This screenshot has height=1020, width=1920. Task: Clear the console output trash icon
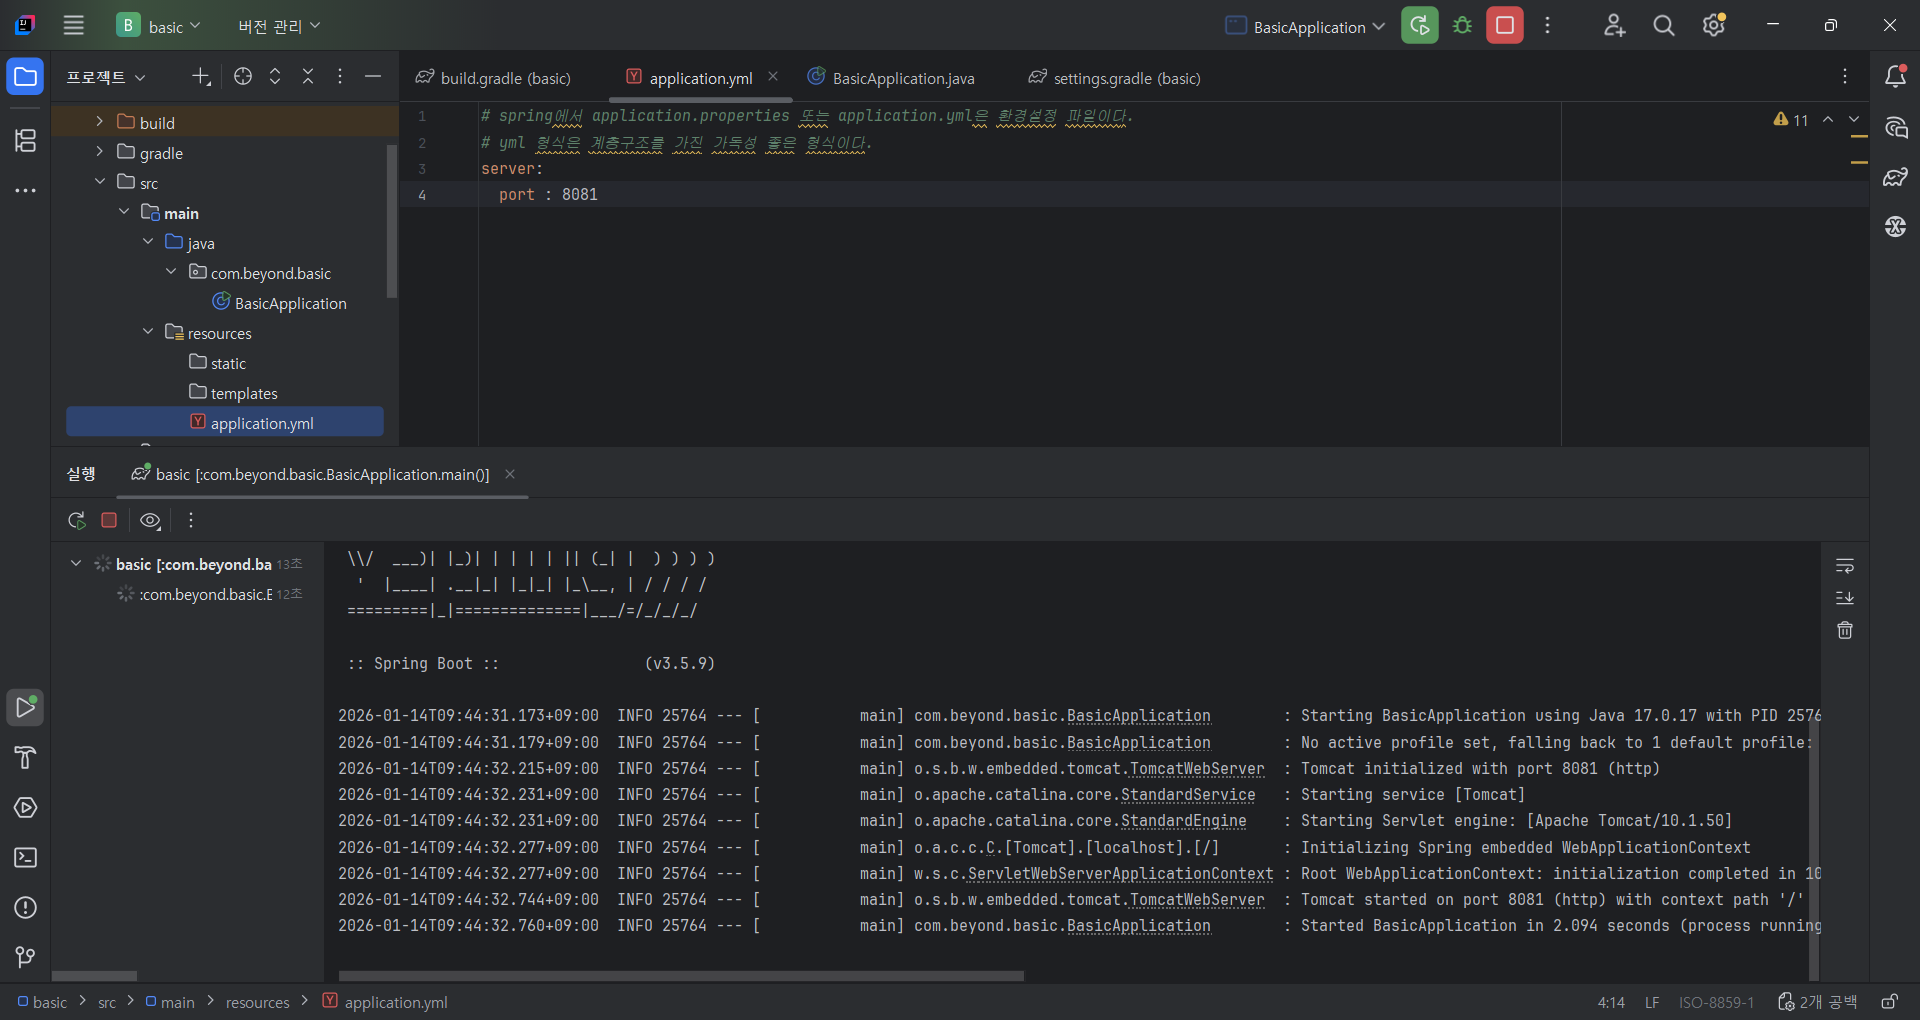(x=1845, y=630)
